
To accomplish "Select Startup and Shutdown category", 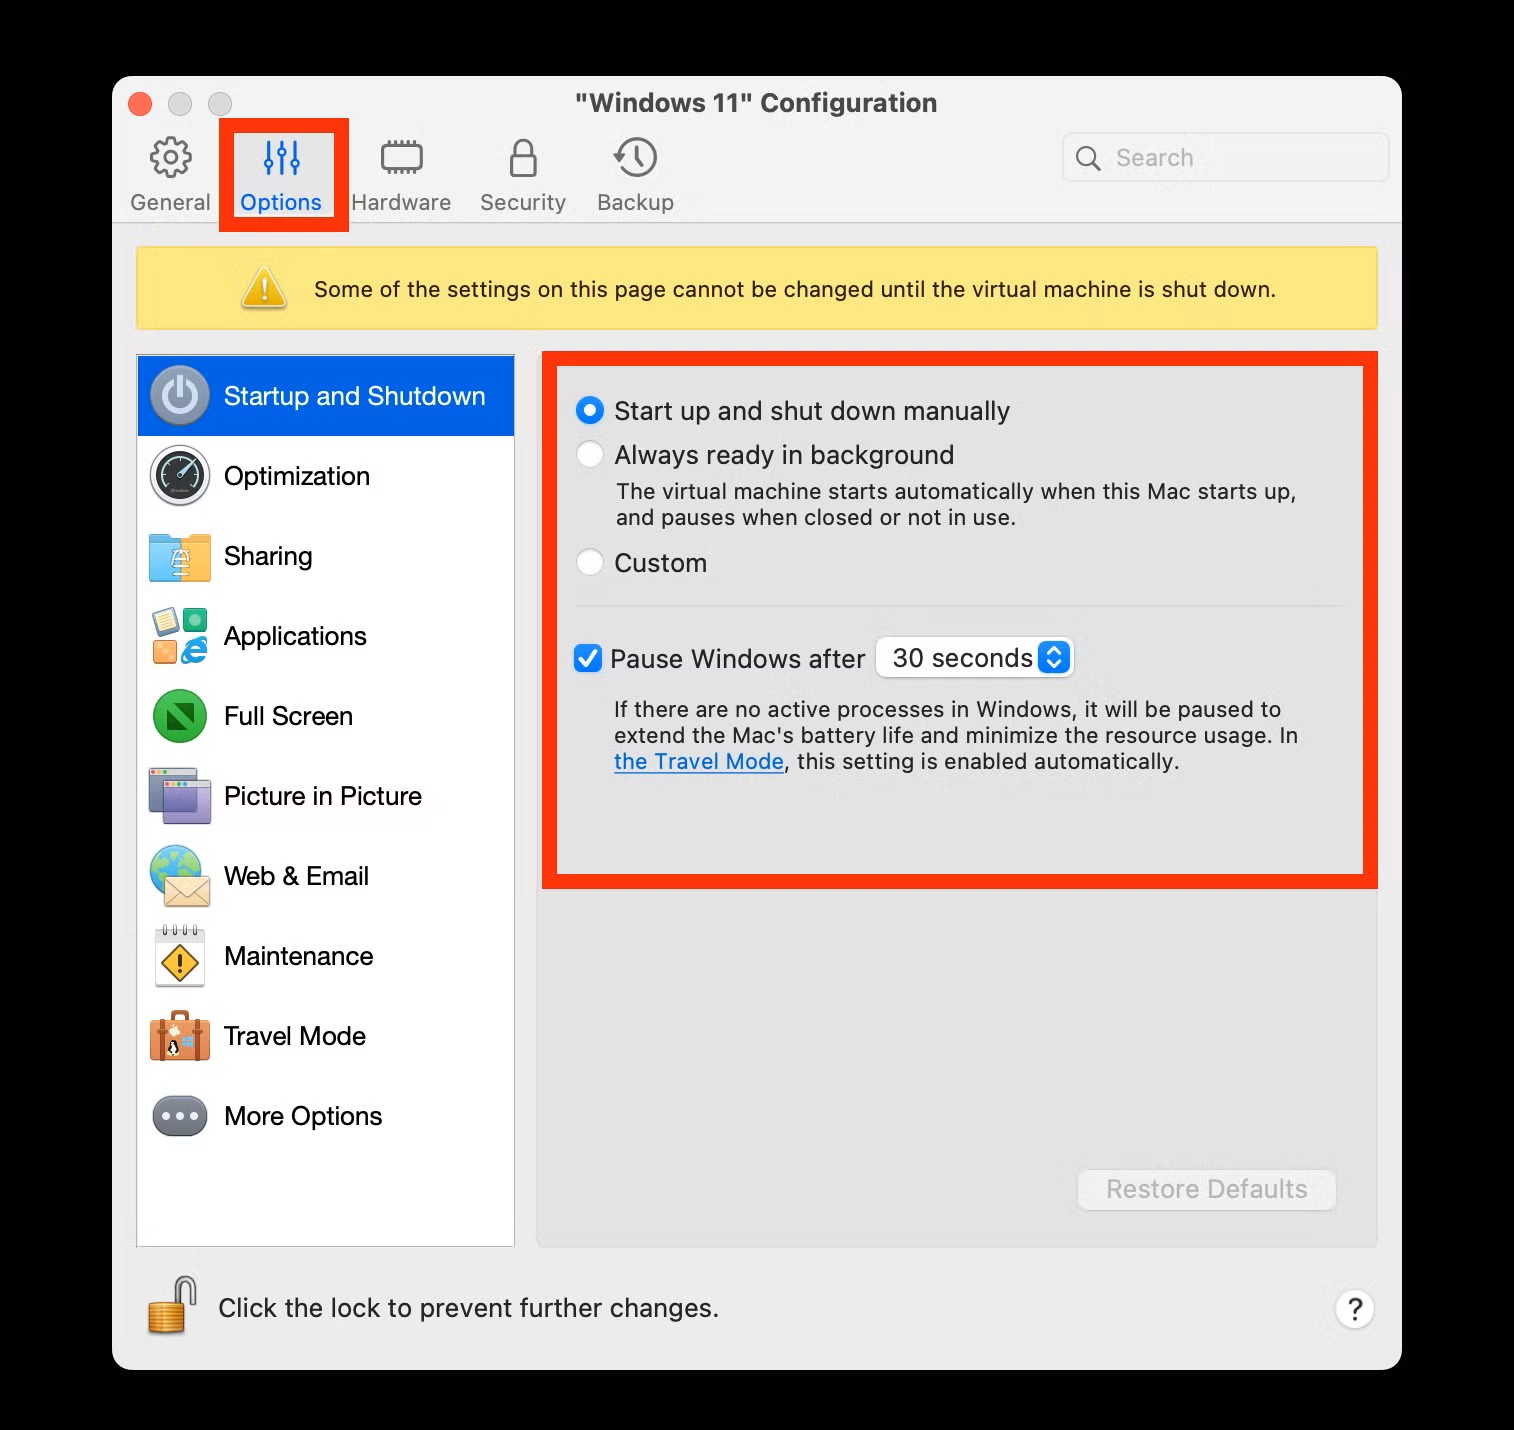I will [x=353, y=396].
